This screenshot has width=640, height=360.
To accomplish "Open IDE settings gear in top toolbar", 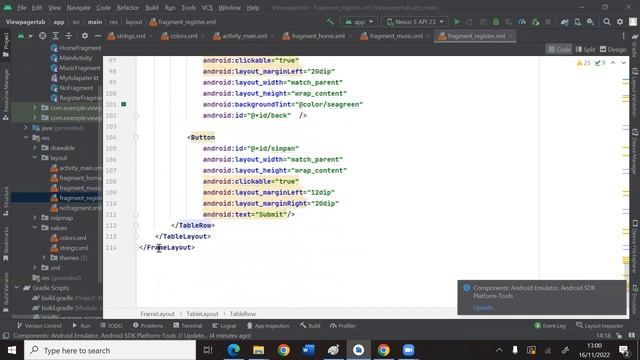I will [620, 22].
